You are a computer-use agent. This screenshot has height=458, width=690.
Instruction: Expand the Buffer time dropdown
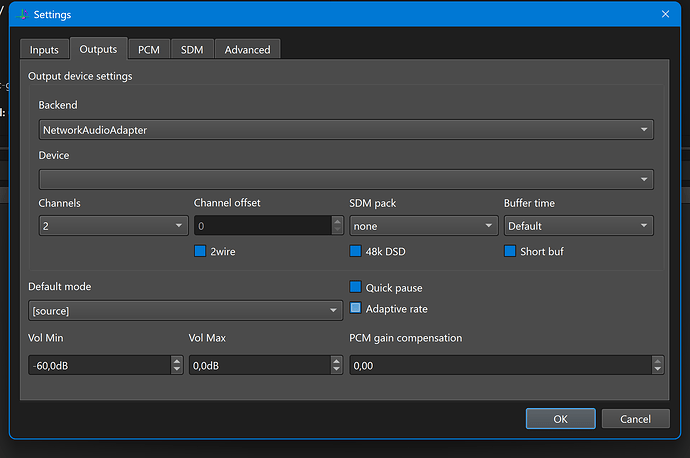pos(577,226)
